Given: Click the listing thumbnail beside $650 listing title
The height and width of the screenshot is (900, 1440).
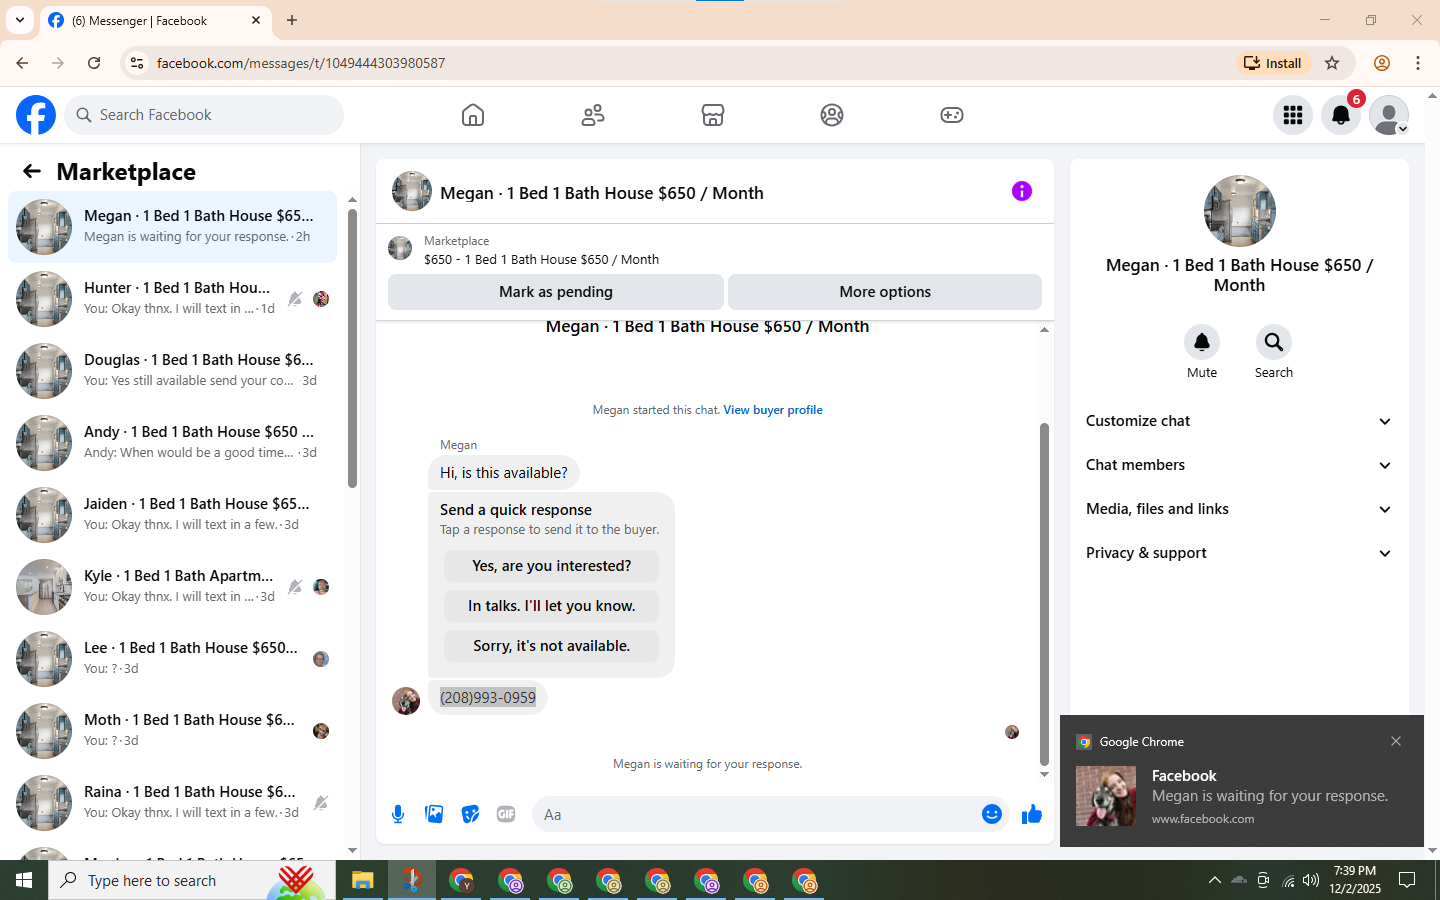Looking at the screenshot, I should click(x=400, y=249).
